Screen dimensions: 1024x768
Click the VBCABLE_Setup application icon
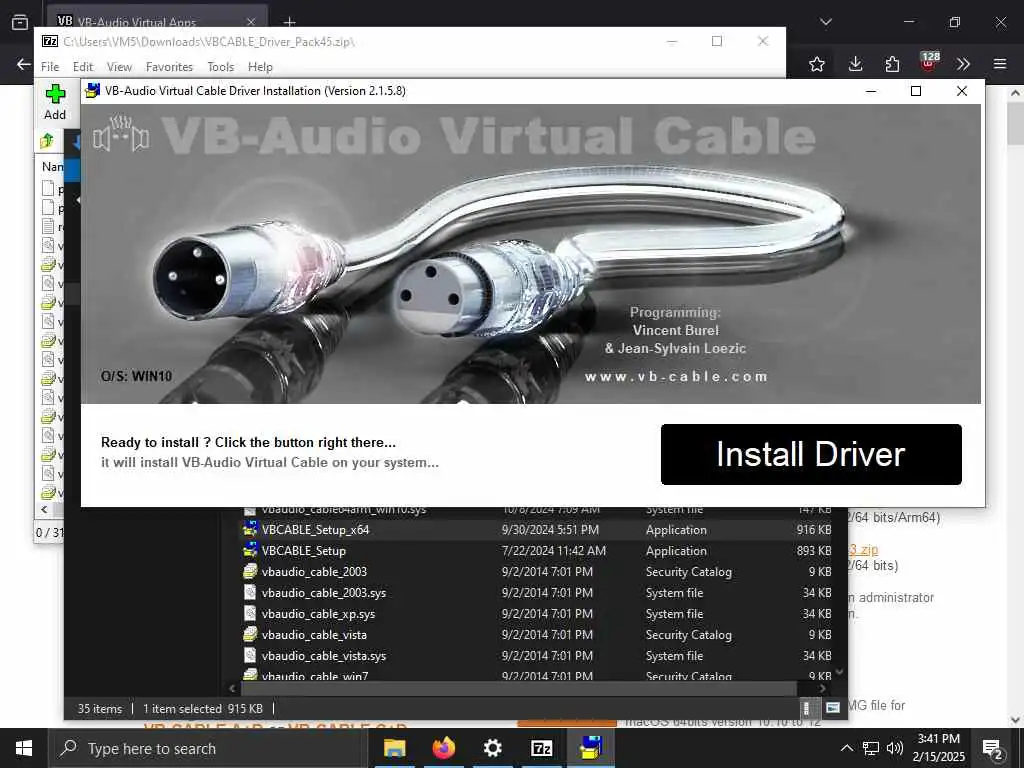click(250, 550)
